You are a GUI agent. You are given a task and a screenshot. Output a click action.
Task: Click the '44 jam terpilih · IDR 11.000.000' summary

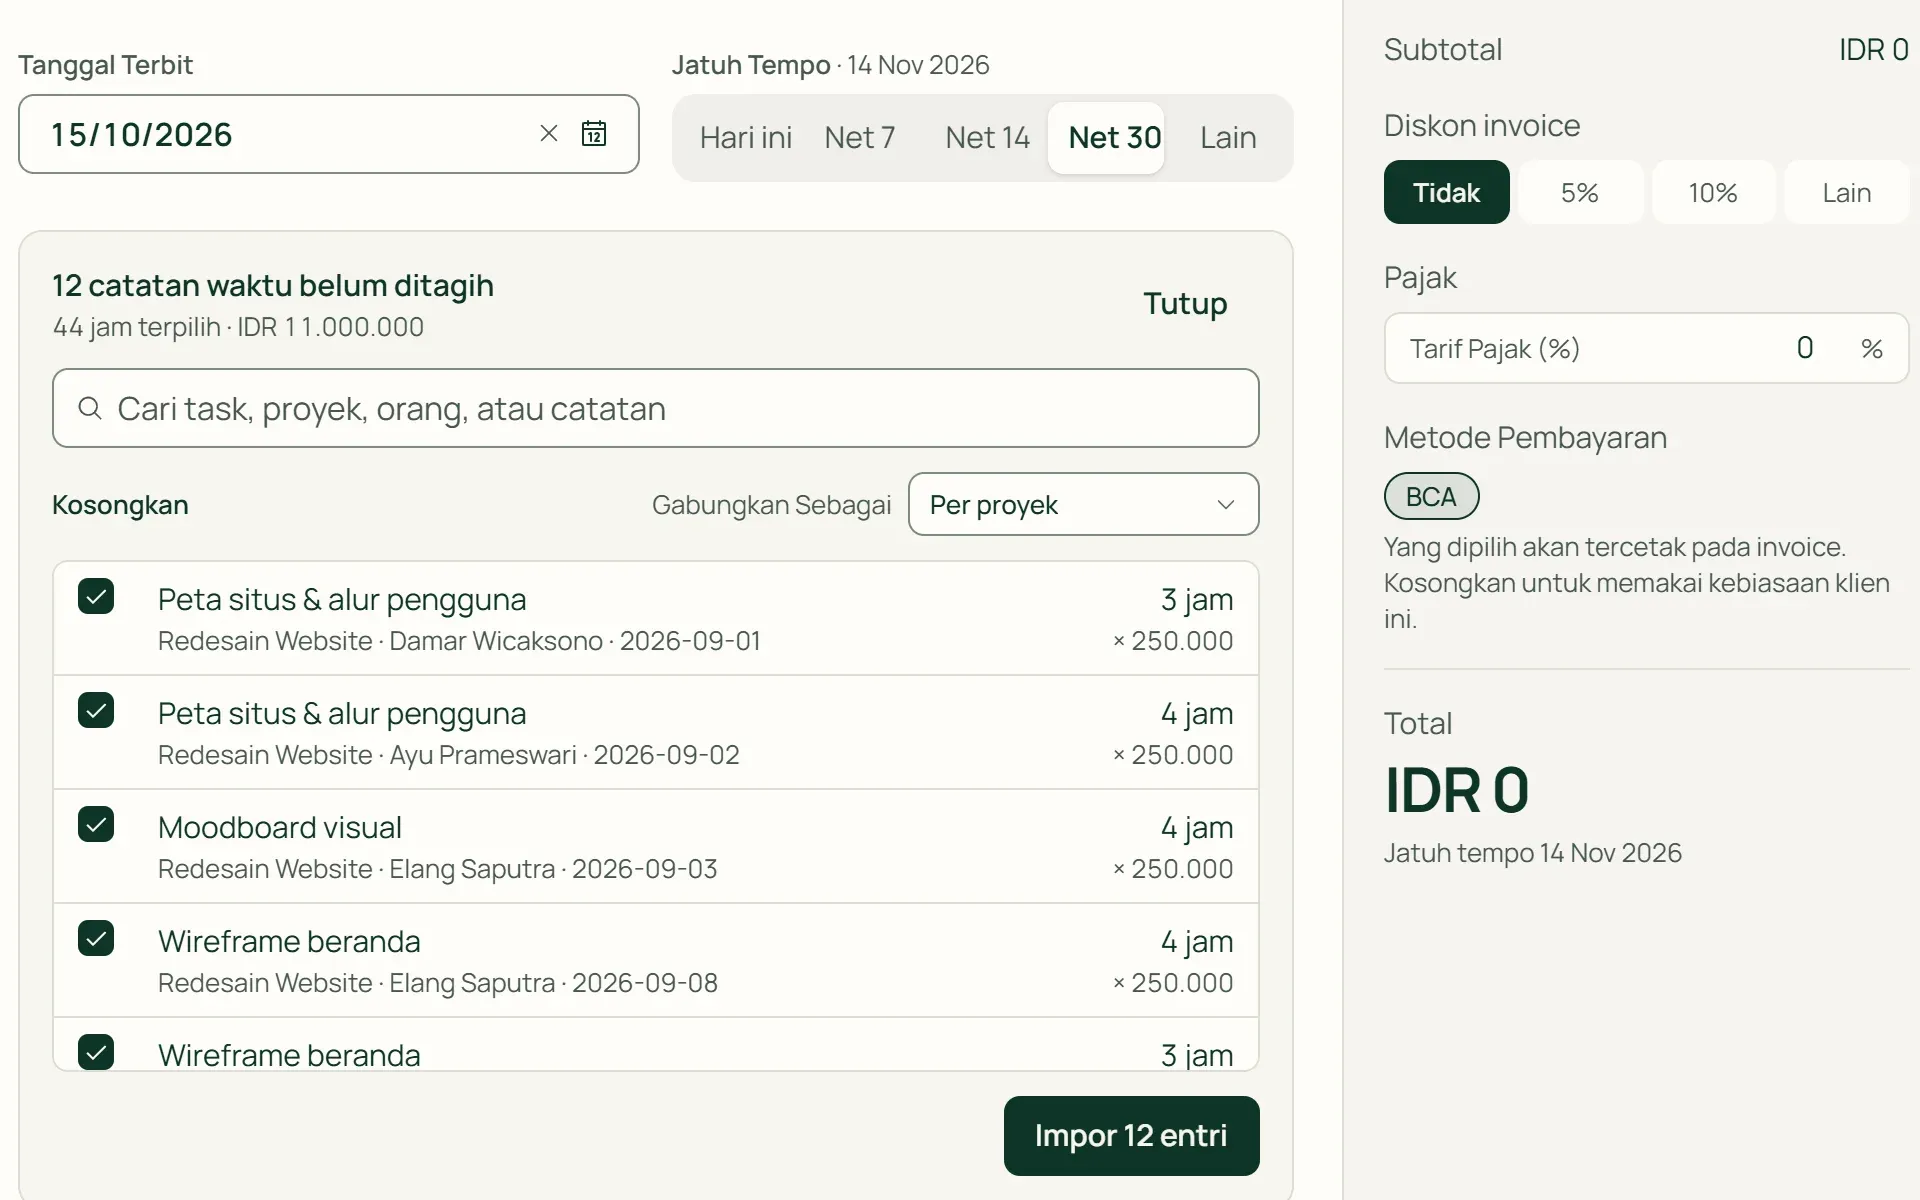click(238, 327)
